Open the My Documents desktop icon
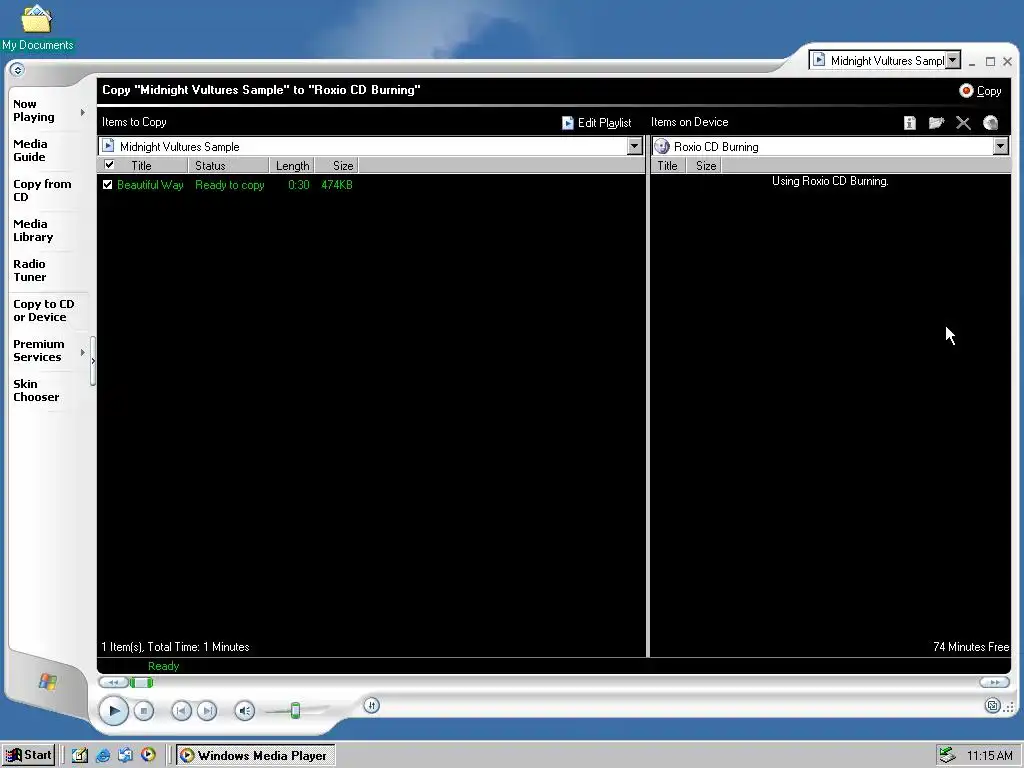 point(37,27)
